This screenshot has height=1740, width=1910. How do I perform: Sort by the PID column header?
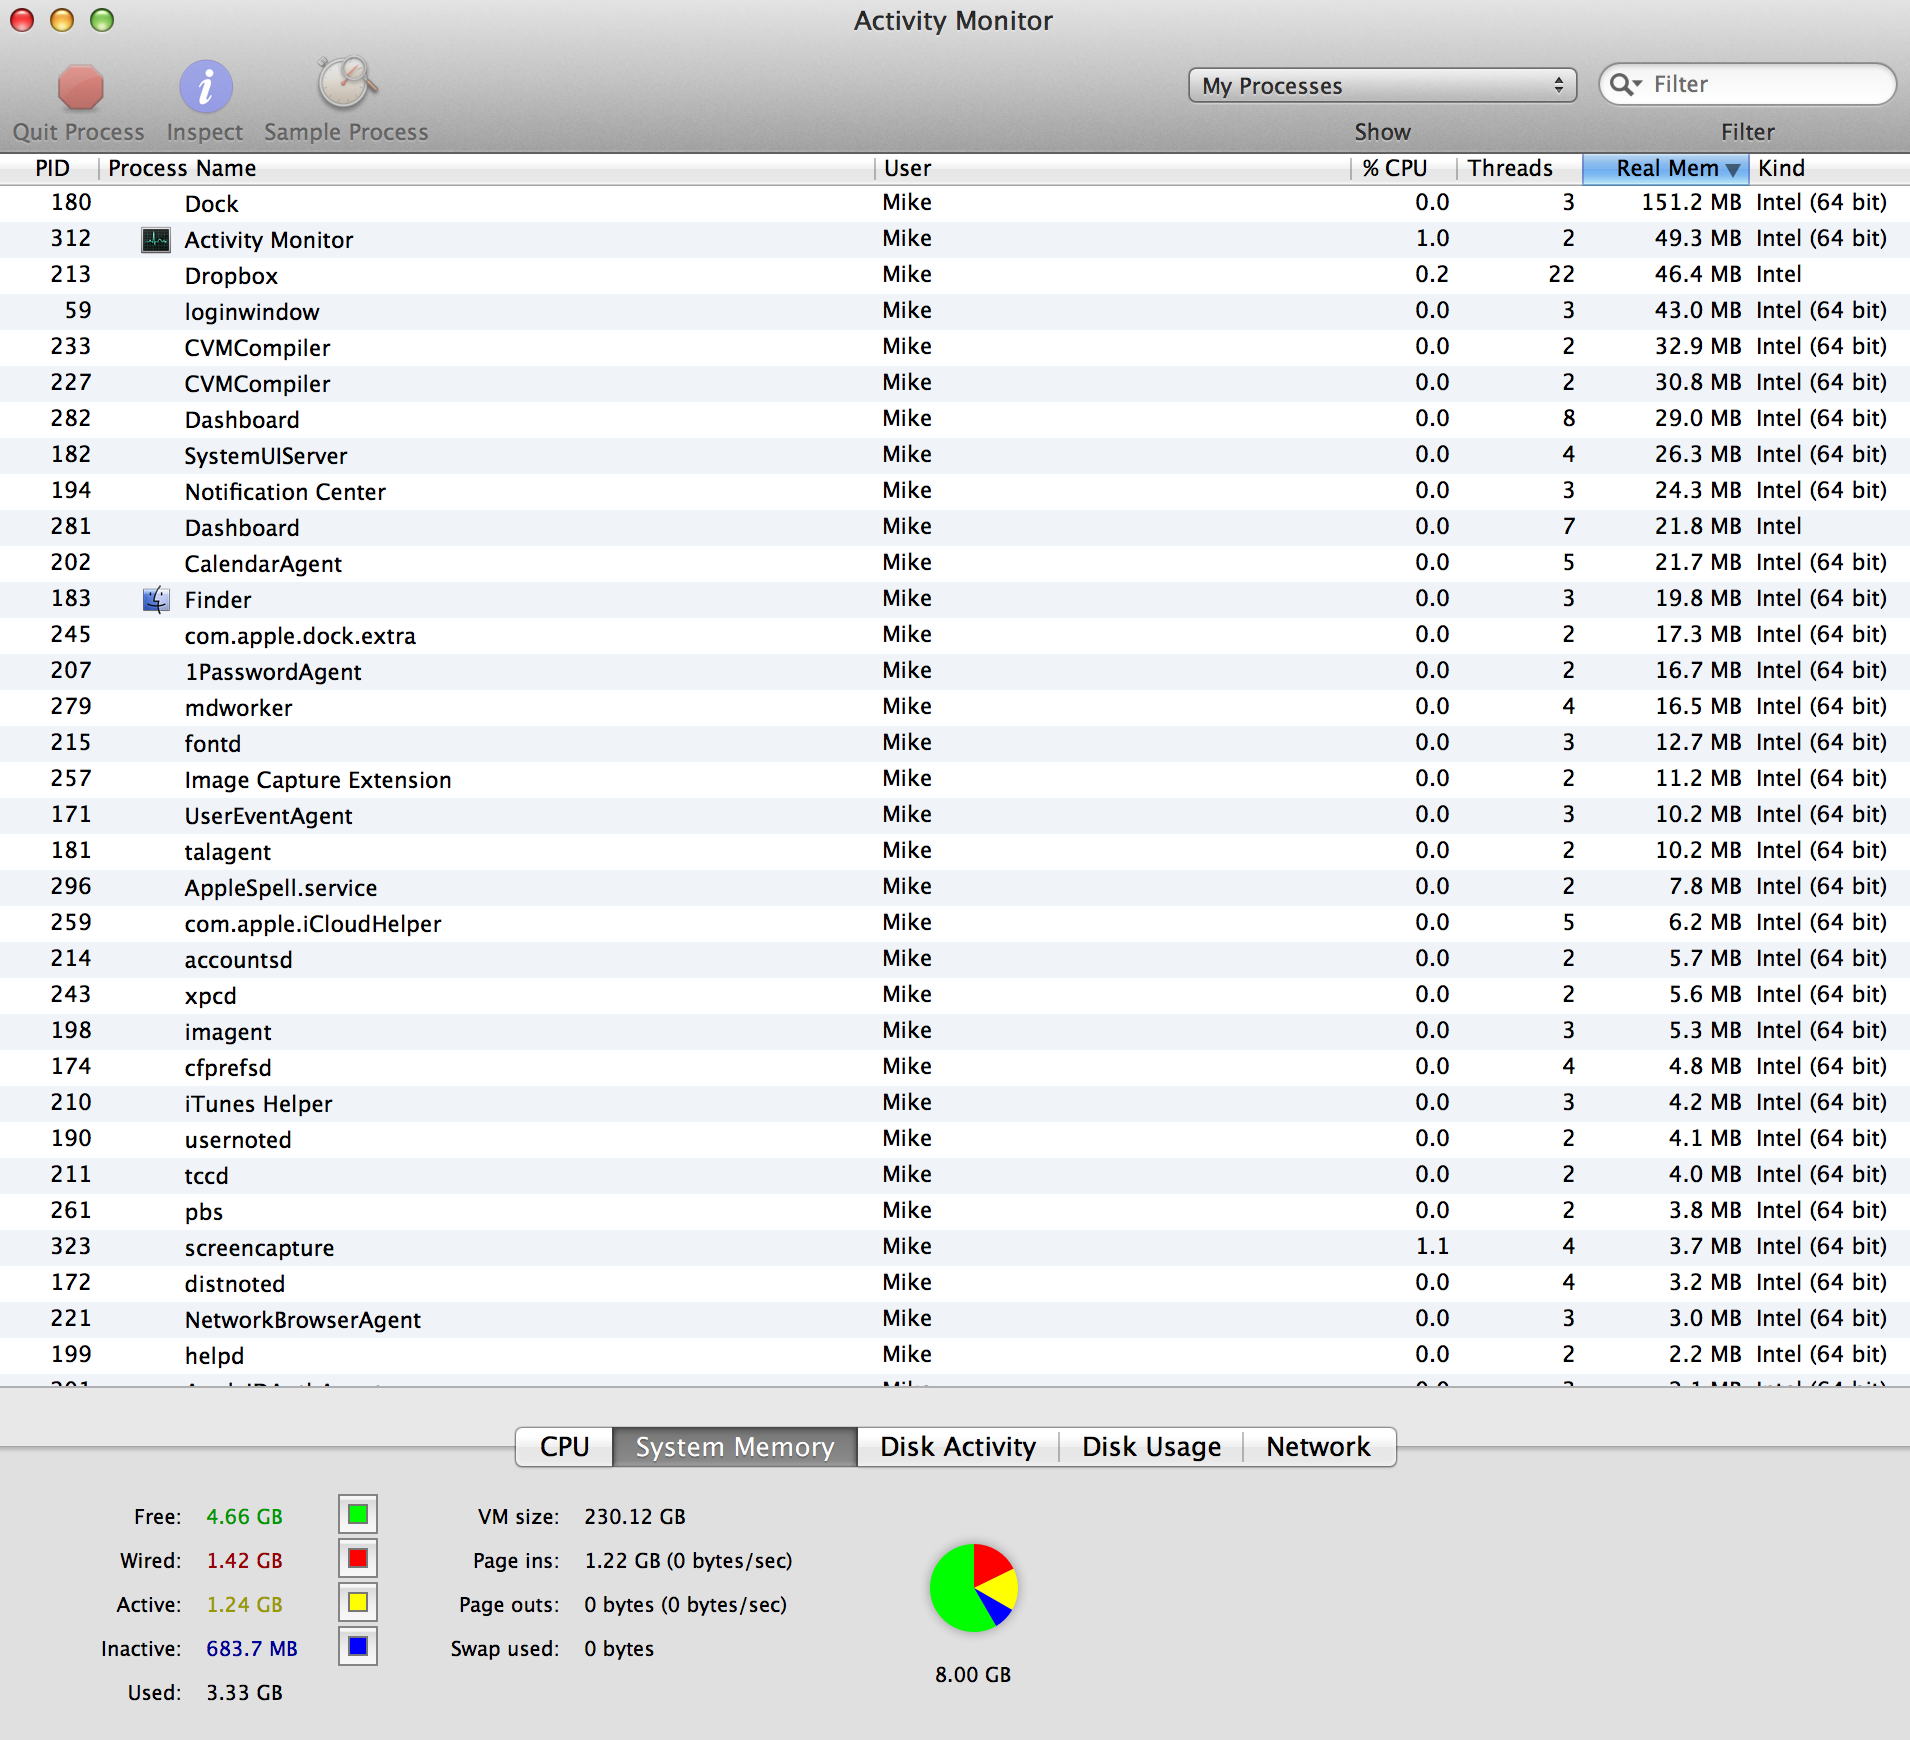point(50,169)
